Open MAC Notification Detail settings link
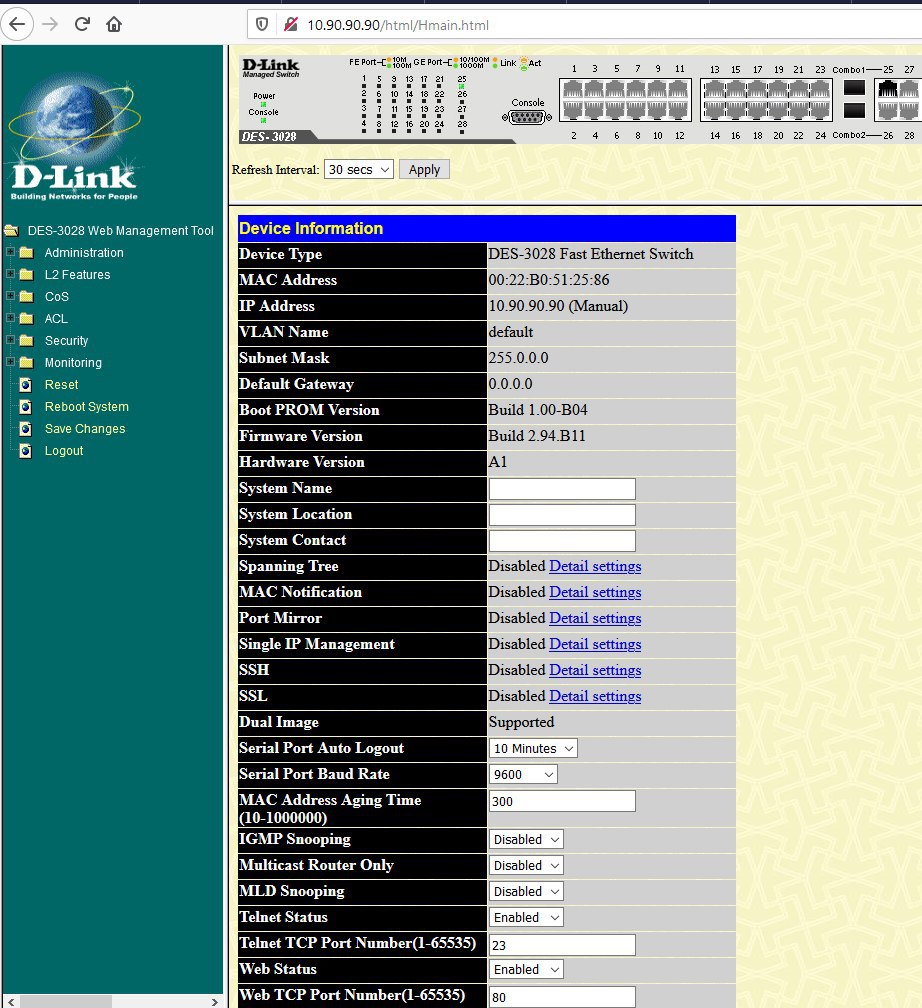922x1008 pixels. pyautogui.click(x=595, y=592)
